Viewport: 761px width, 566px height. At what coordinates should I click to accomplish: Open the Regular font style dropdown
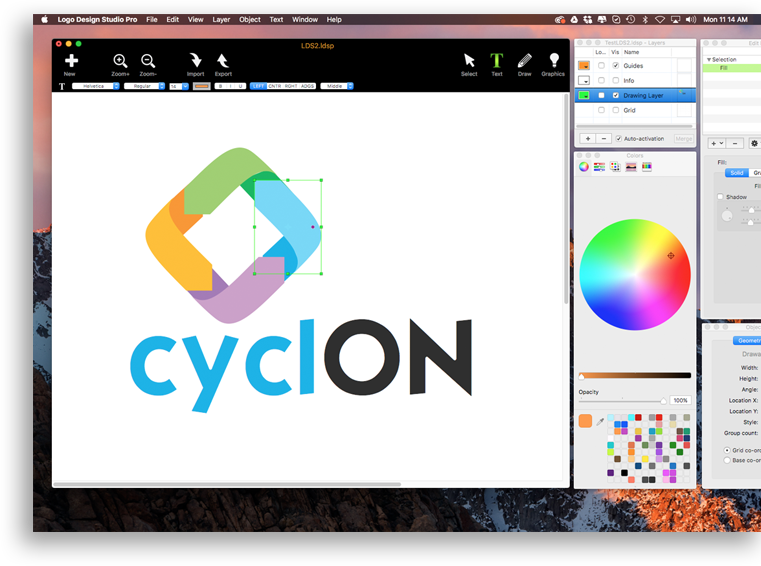tap(144, 86)
